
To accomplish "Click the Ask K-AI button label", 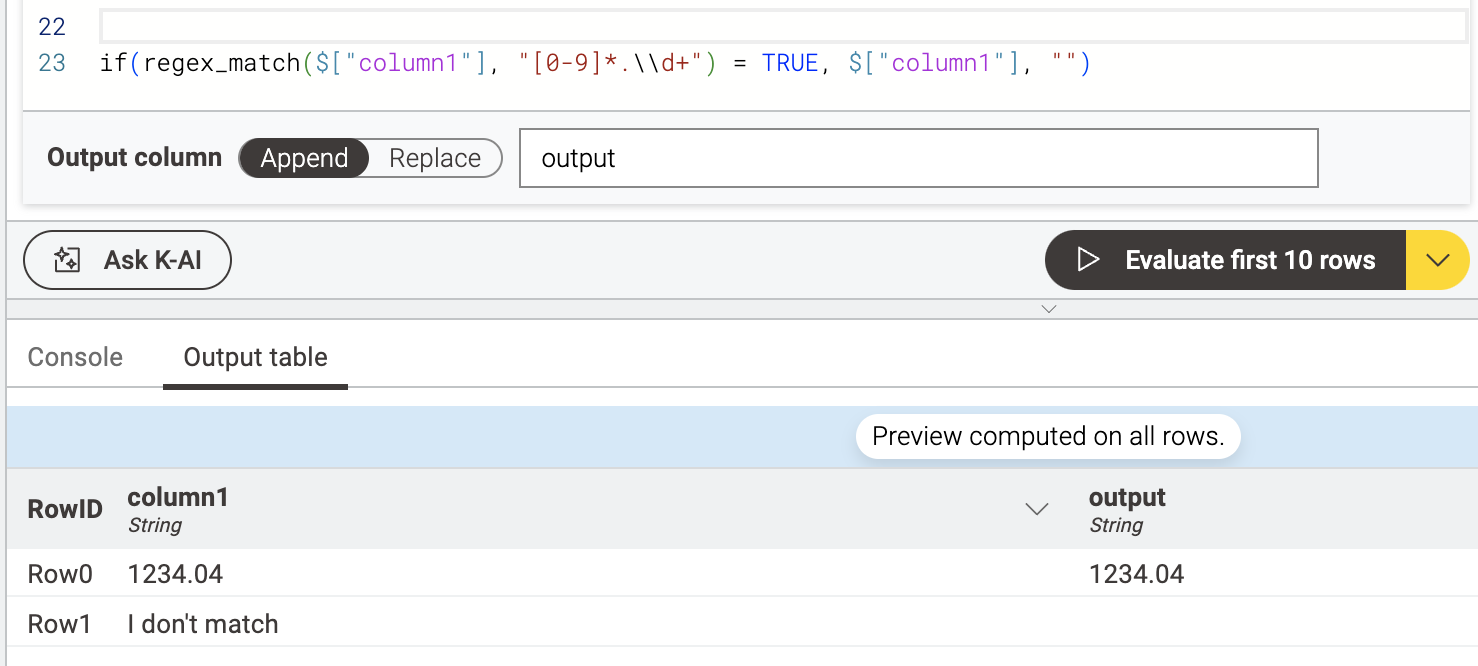I will pos(153,260).
